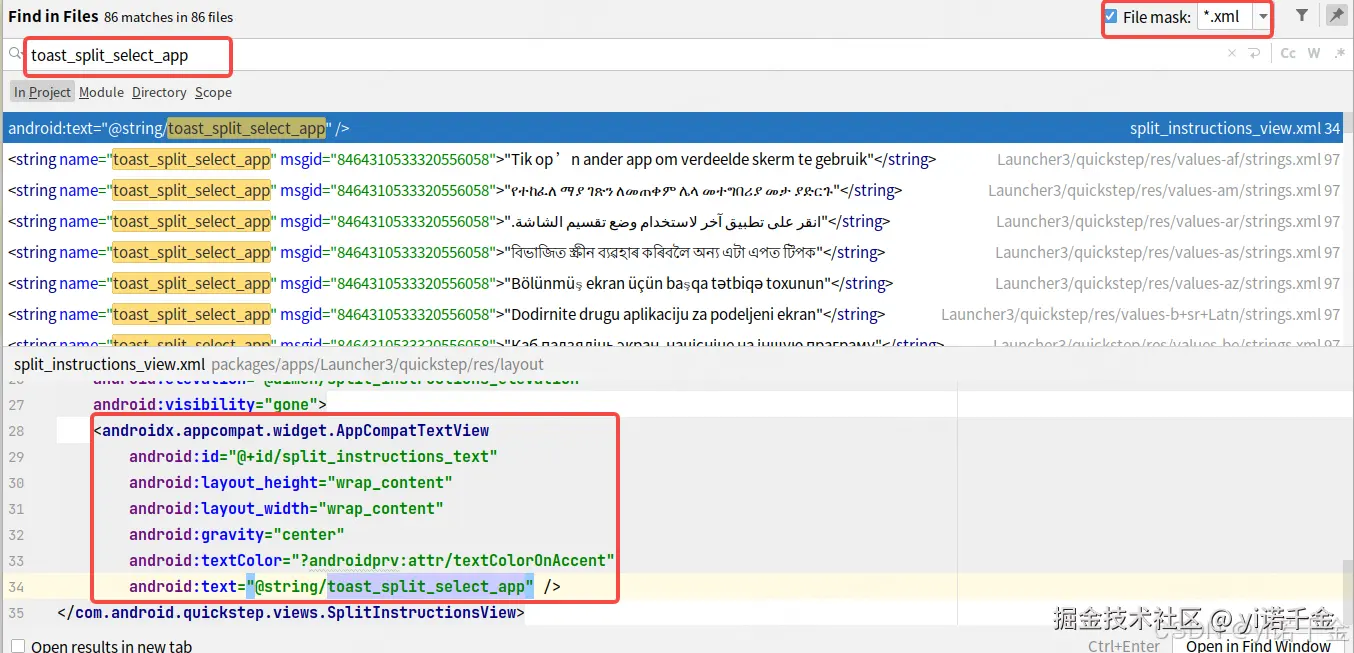Click line number 28 in the gutter
1354x653 pixels.
15,431
